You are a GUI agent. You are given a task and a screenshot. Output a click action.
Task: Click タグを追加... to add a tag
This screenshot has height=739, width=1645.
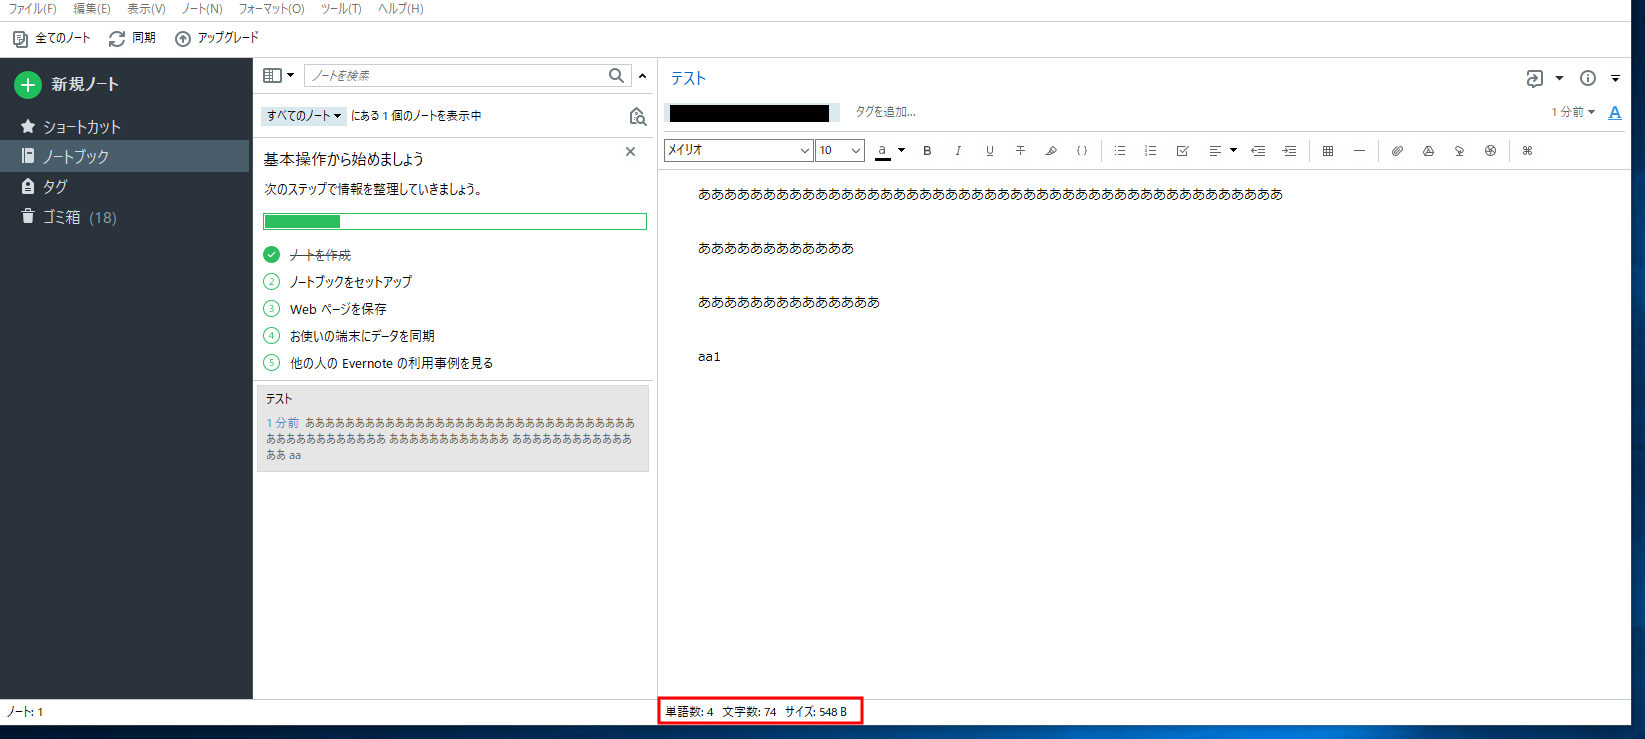coord(885,112)
